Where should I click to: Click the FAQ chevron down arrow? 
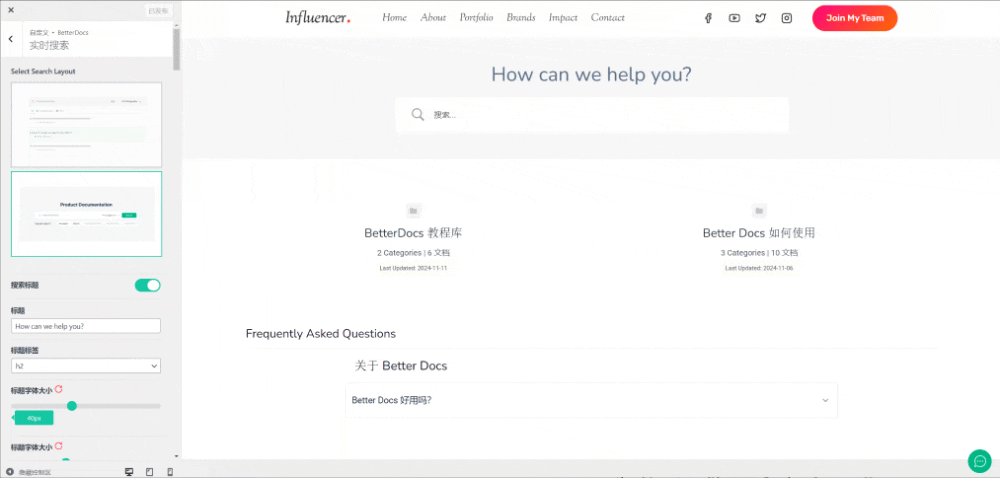click(825, 400)
